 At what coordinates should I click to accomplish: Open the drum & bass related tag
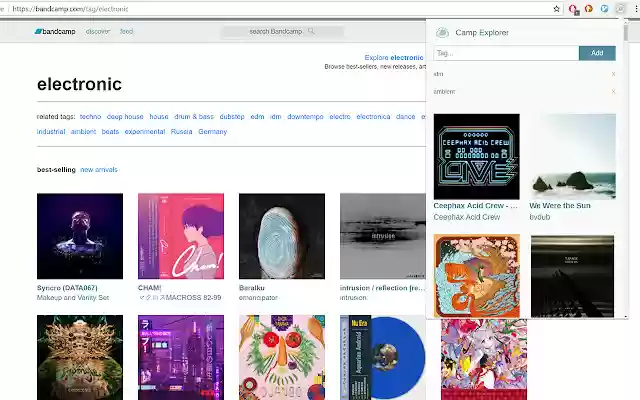tap(194, 117)
